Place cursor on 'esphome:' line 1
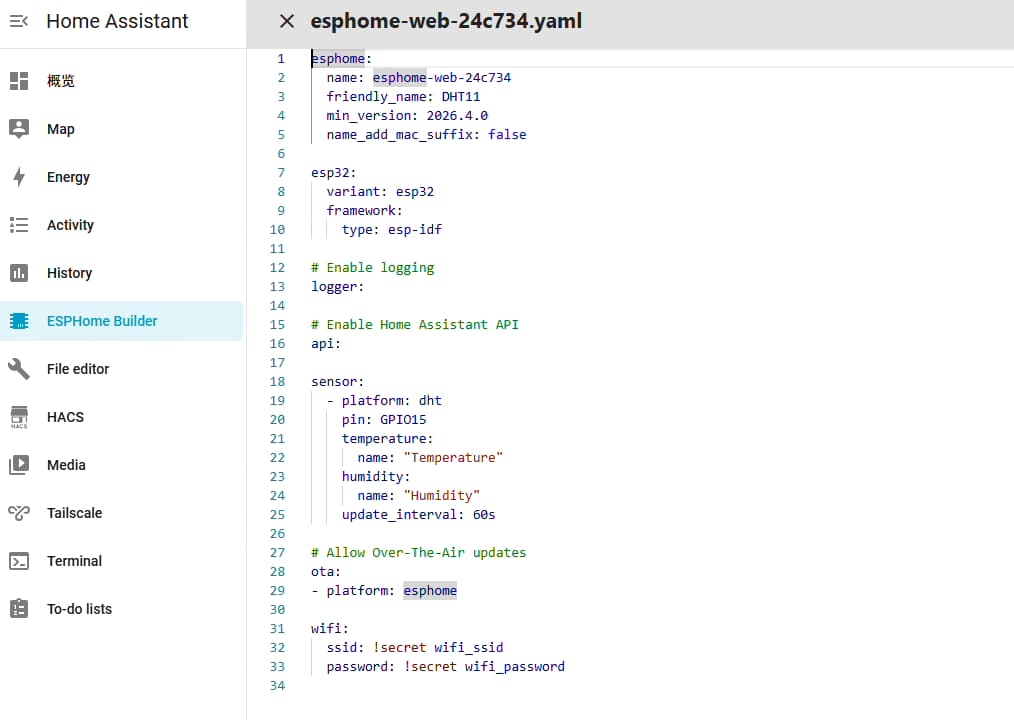Viewport: 1014px width, 720px height. click(341, 58)
